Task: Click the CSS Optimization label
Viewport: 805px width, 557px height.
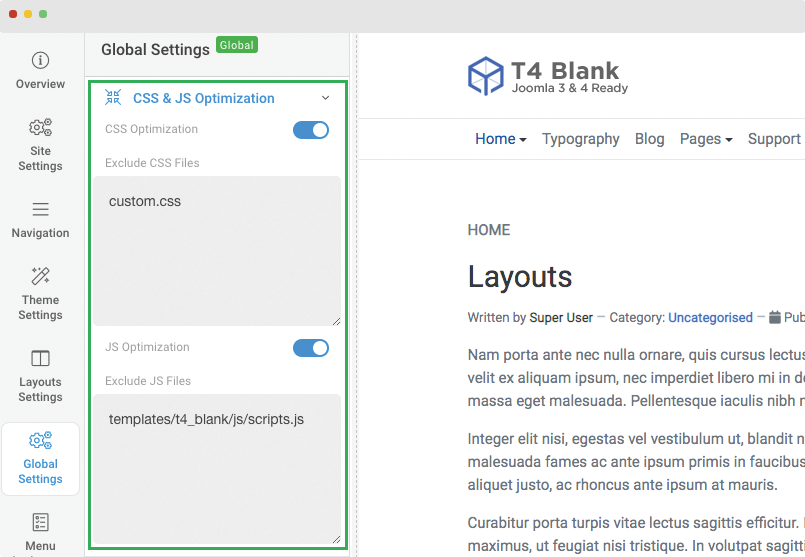Action: [x=151, y=129]
